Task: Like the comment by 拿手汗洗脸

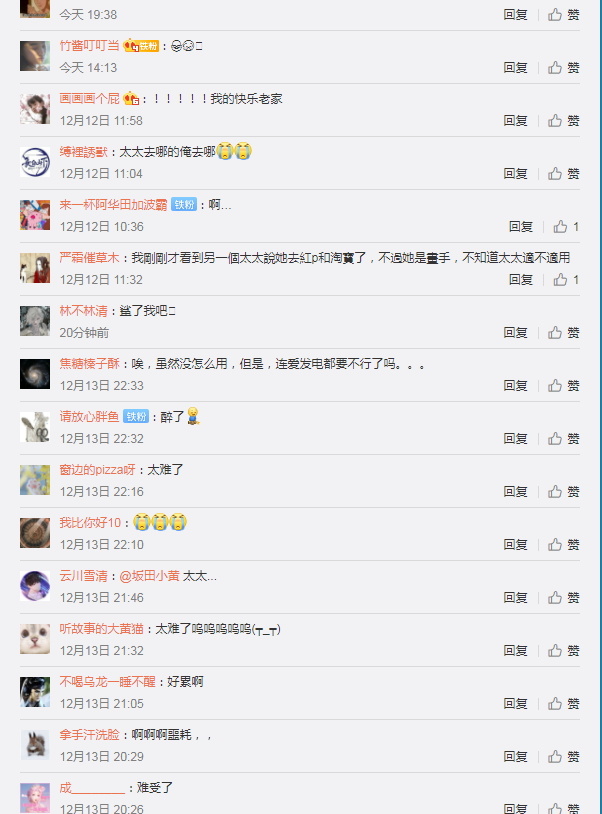Action: click(564, 756)
